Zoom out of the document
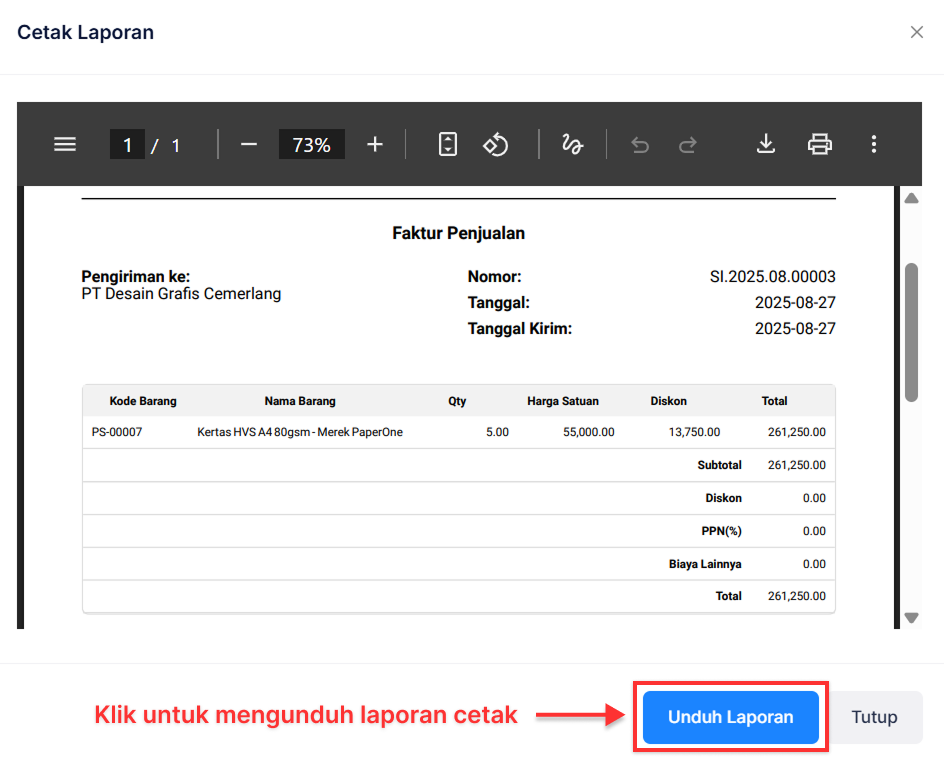944x762 pixels. point(249,144)
